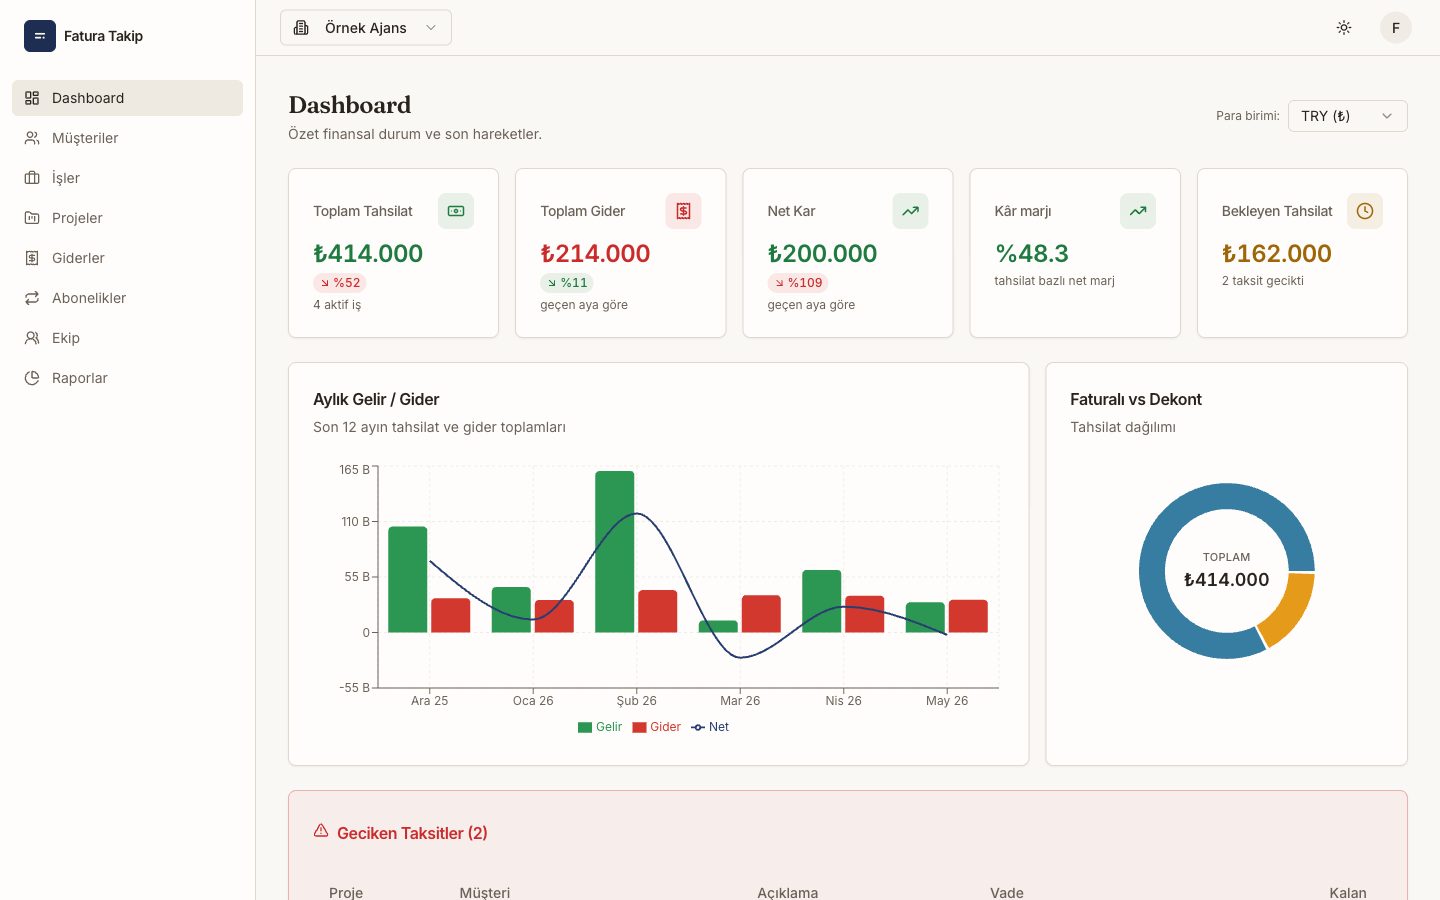The height and width of the screenshot is (900, 1440).
Task: Click the warning icon beside Geciken Taksitler
Action: click(321, 831)
